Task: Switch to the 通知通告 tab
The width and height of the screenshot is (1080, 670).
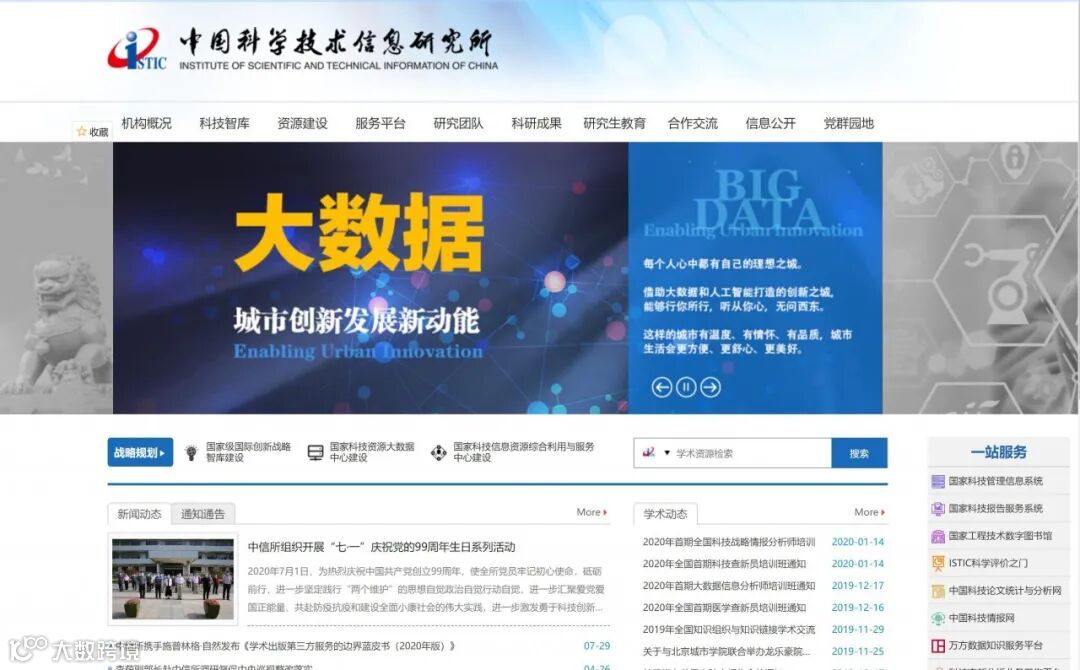Action: [x=202, y=514]
